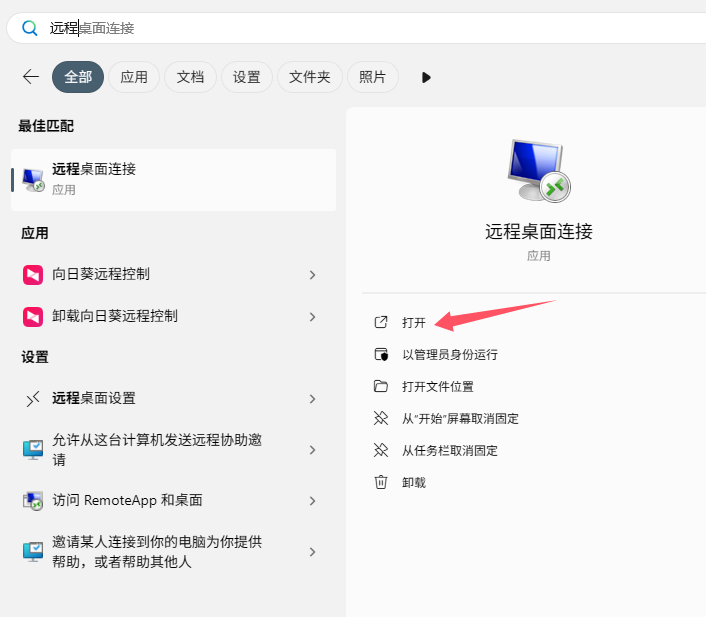Click the 远程桌面连接 icon in best match
Image resolution: width=706 pixels, height=617 pixels.
point(33,180)
